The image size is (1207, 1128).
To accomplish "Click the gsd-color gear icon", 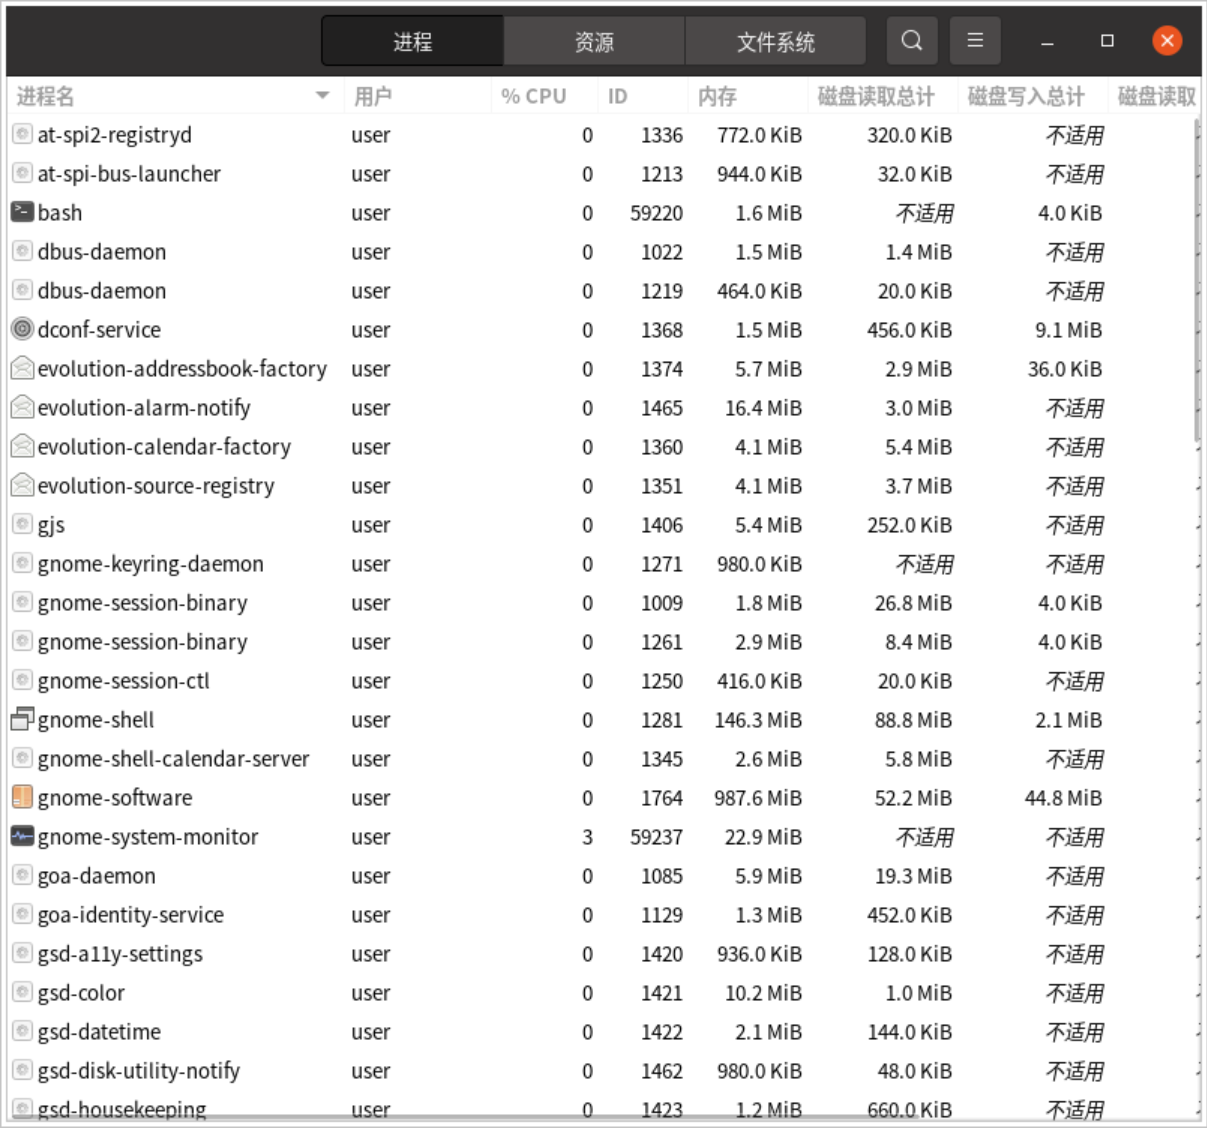I will [22, 992].
